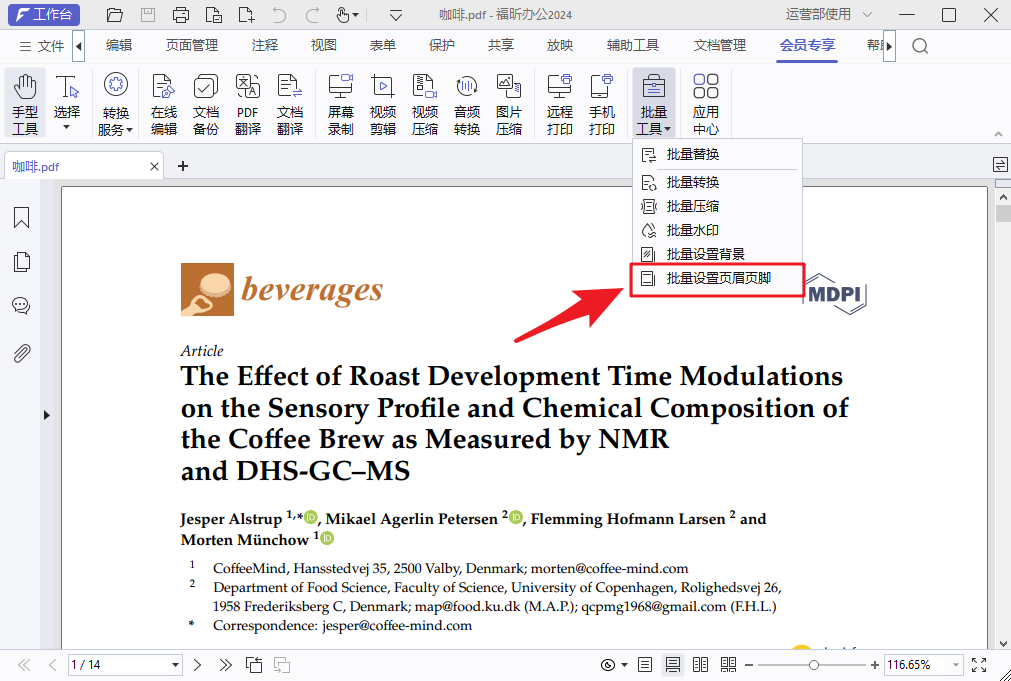The height and width of the screenshot is (681, 1011).
Task: Click the zoom slider handle
Action: pyautogui.click(x=814, y=665)
